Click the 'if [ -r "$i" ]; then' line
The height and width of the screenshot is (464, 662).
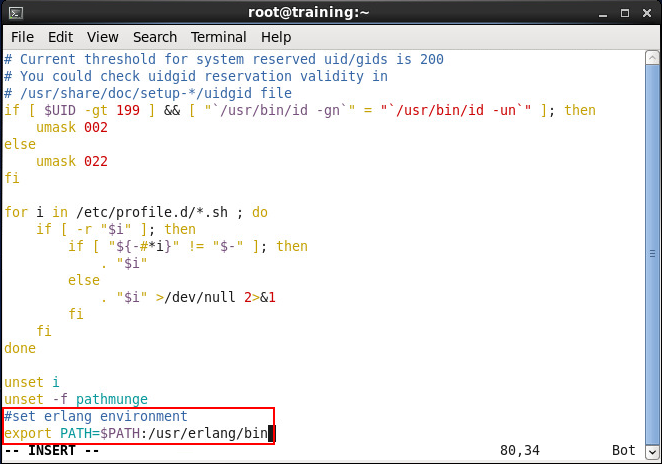pos(116,229)
